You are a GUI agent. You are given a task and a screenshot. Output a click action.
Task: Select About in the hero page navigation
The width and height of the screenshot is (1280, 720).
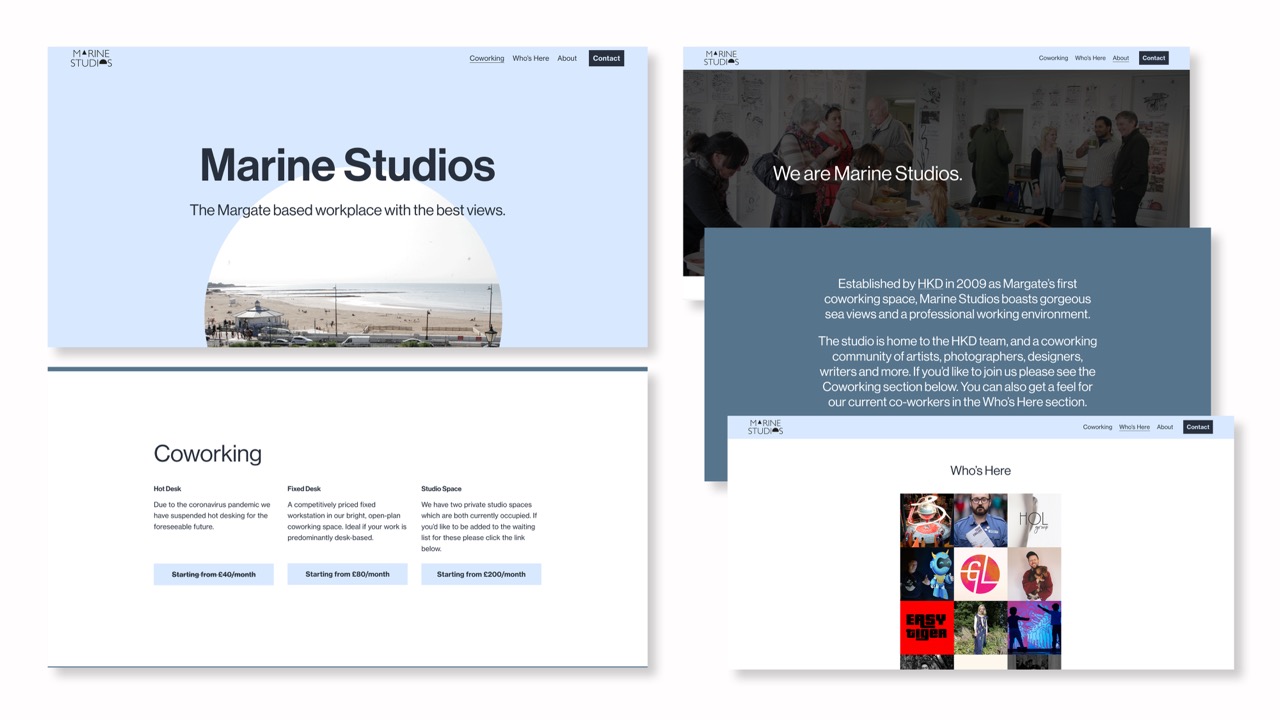tap(567, 58)
